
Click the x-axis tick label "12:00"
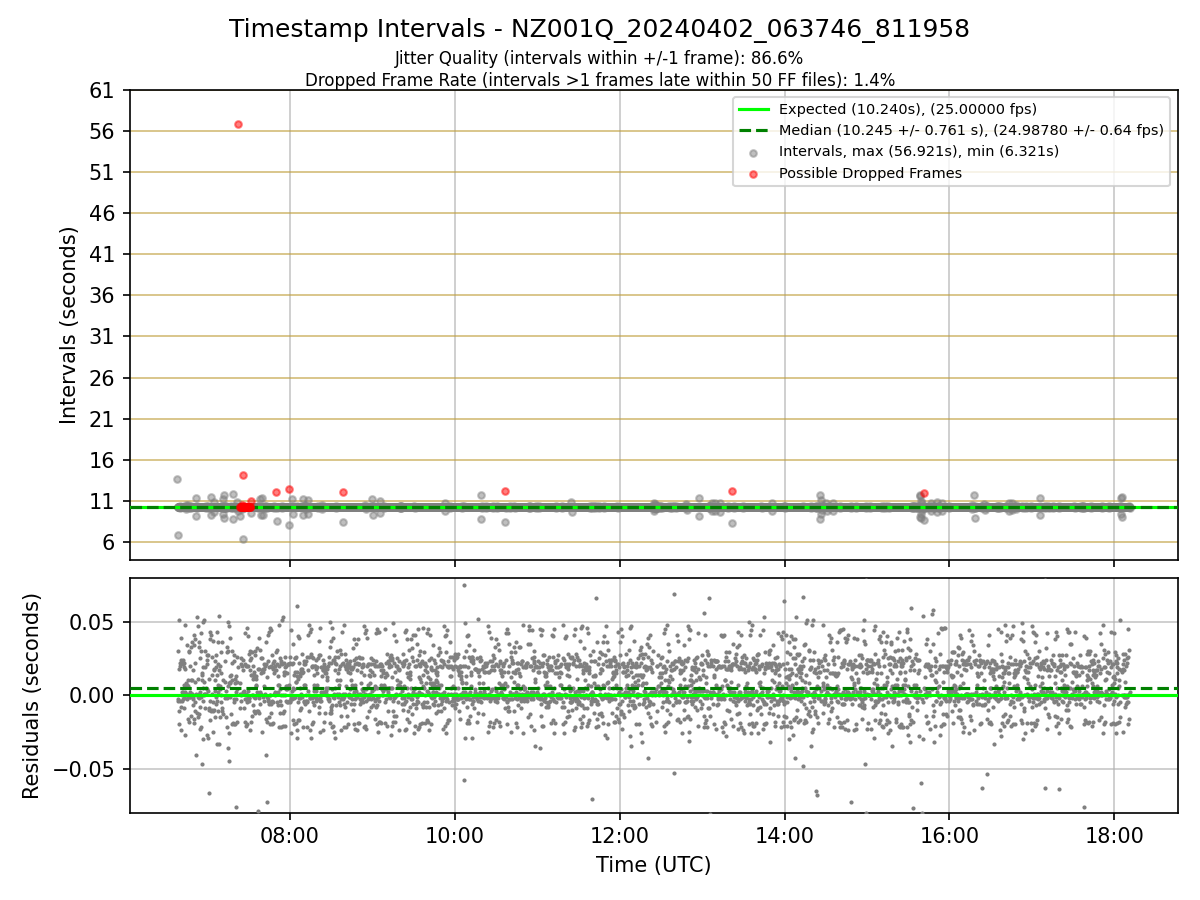tap(620, 836)
